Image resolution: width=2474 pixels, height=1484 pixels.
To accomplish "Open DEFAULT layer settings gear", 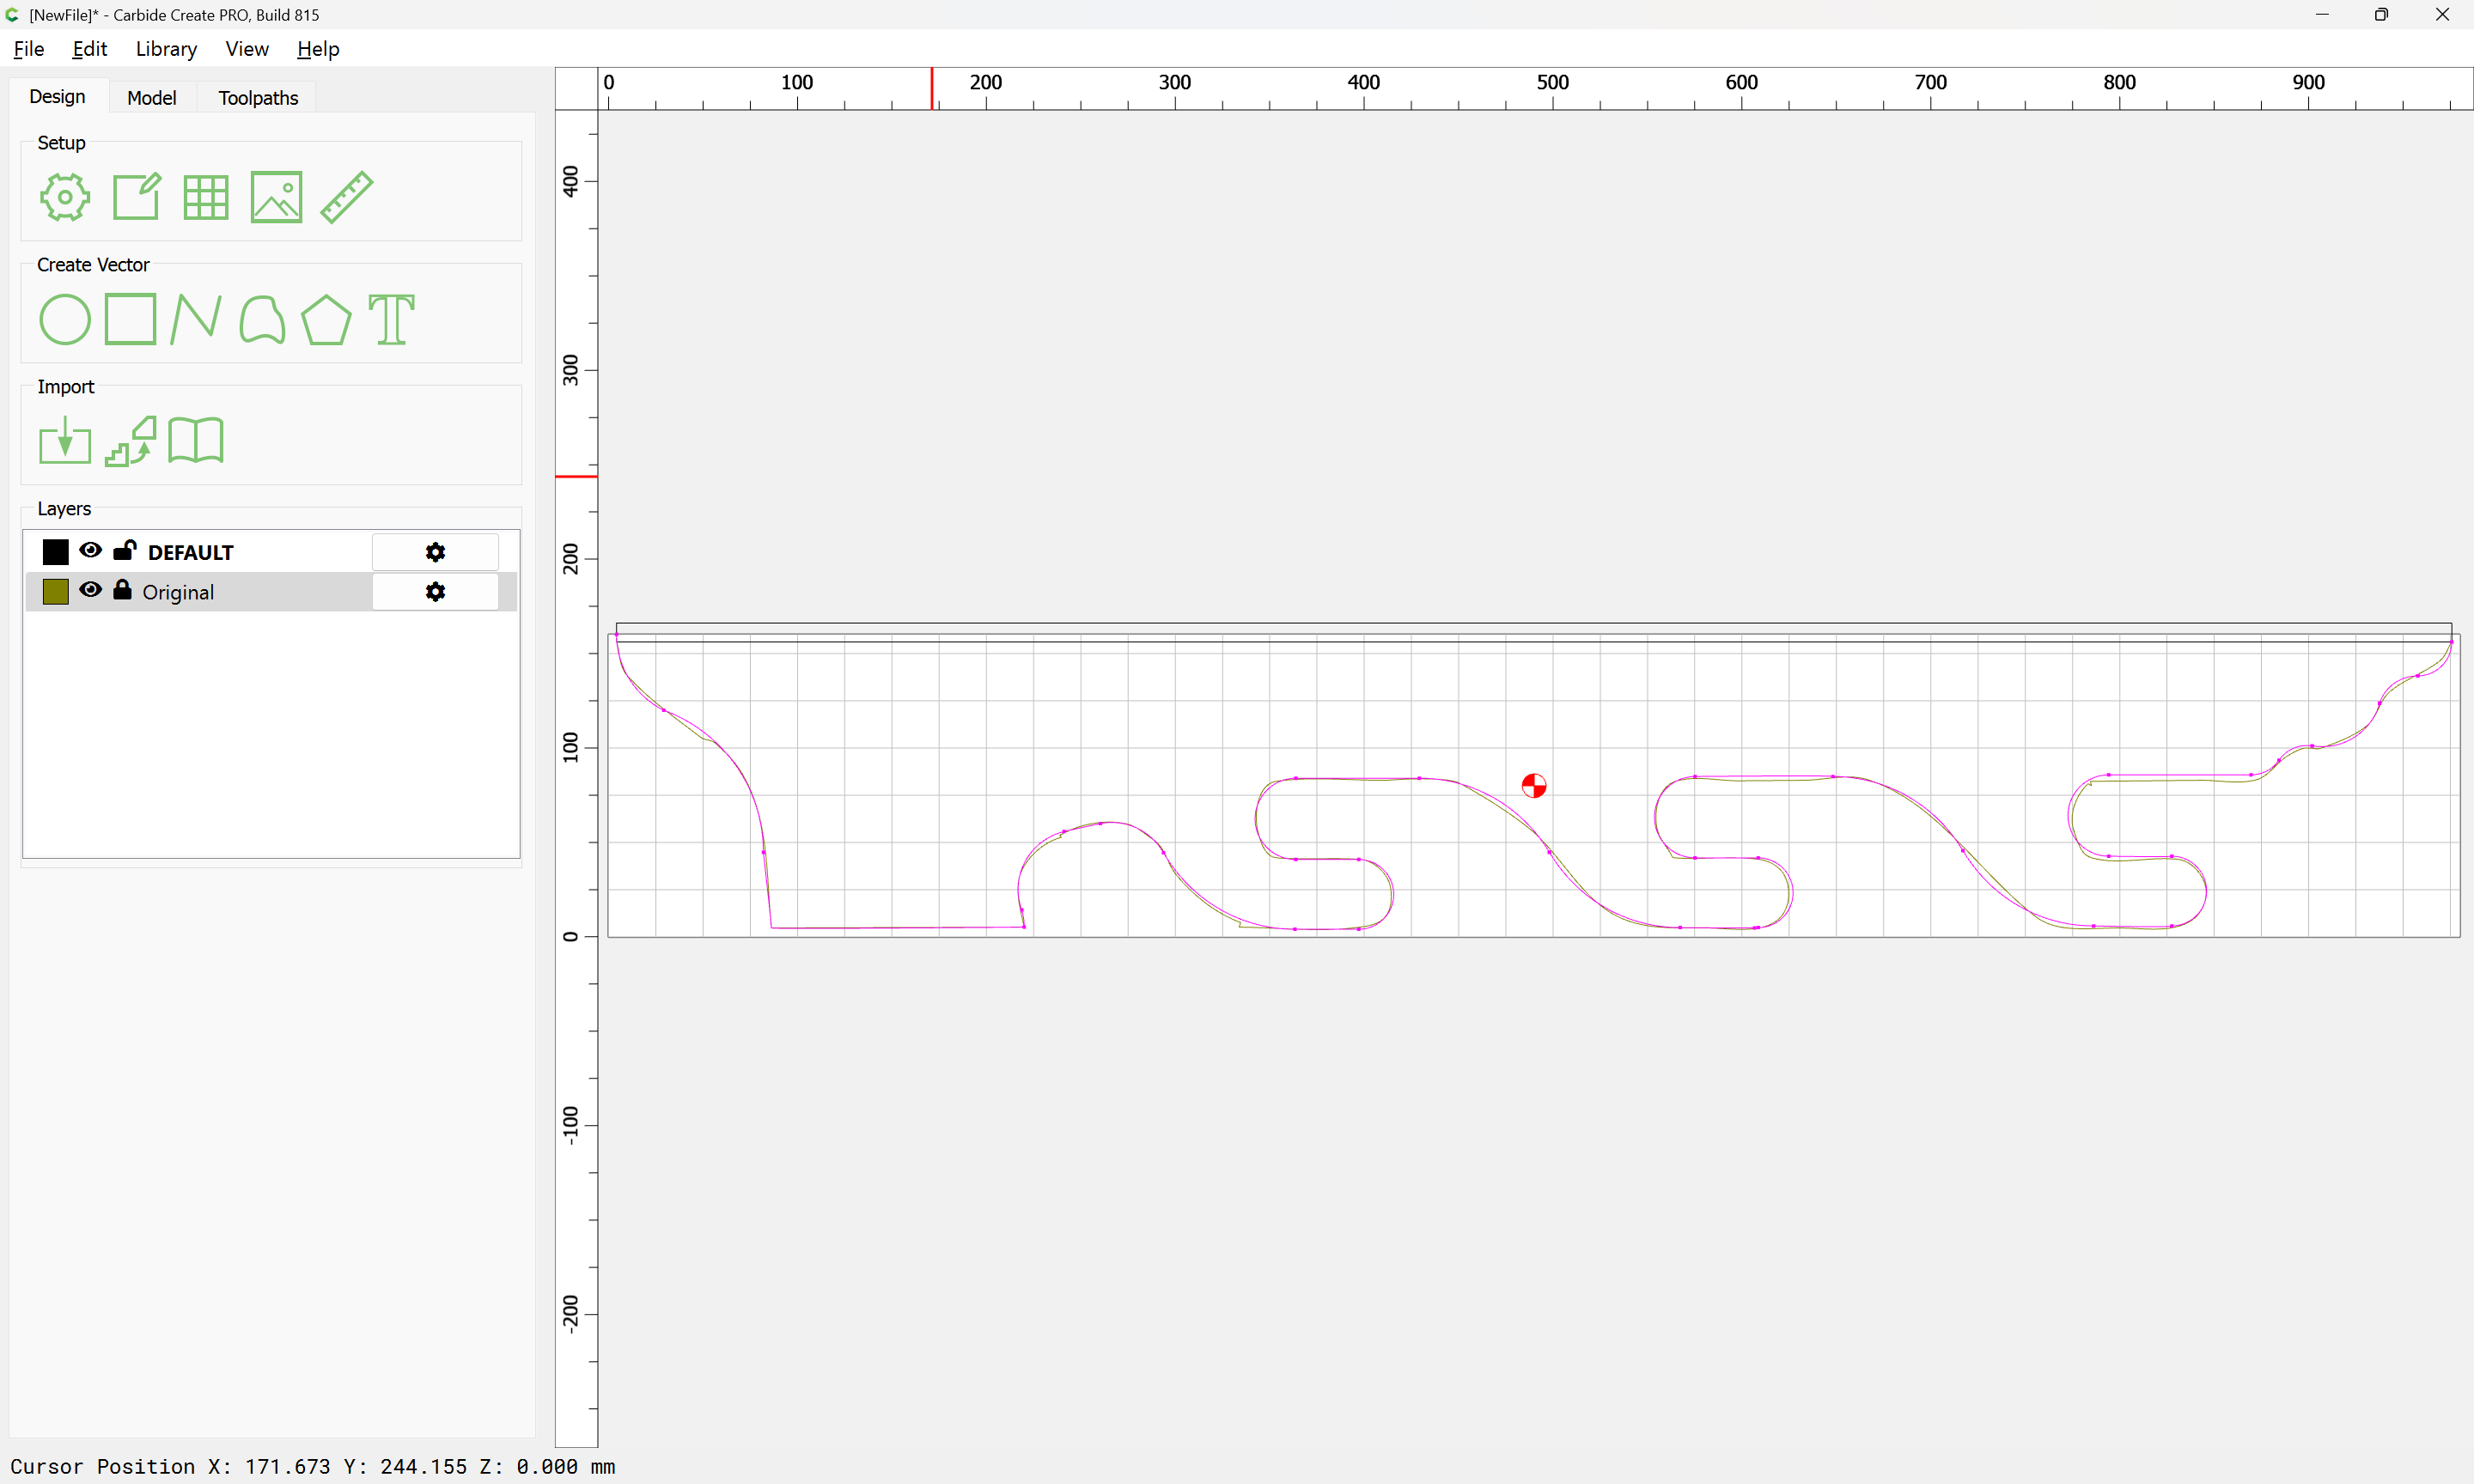I will pyautogui.click(x=435, y=552).
